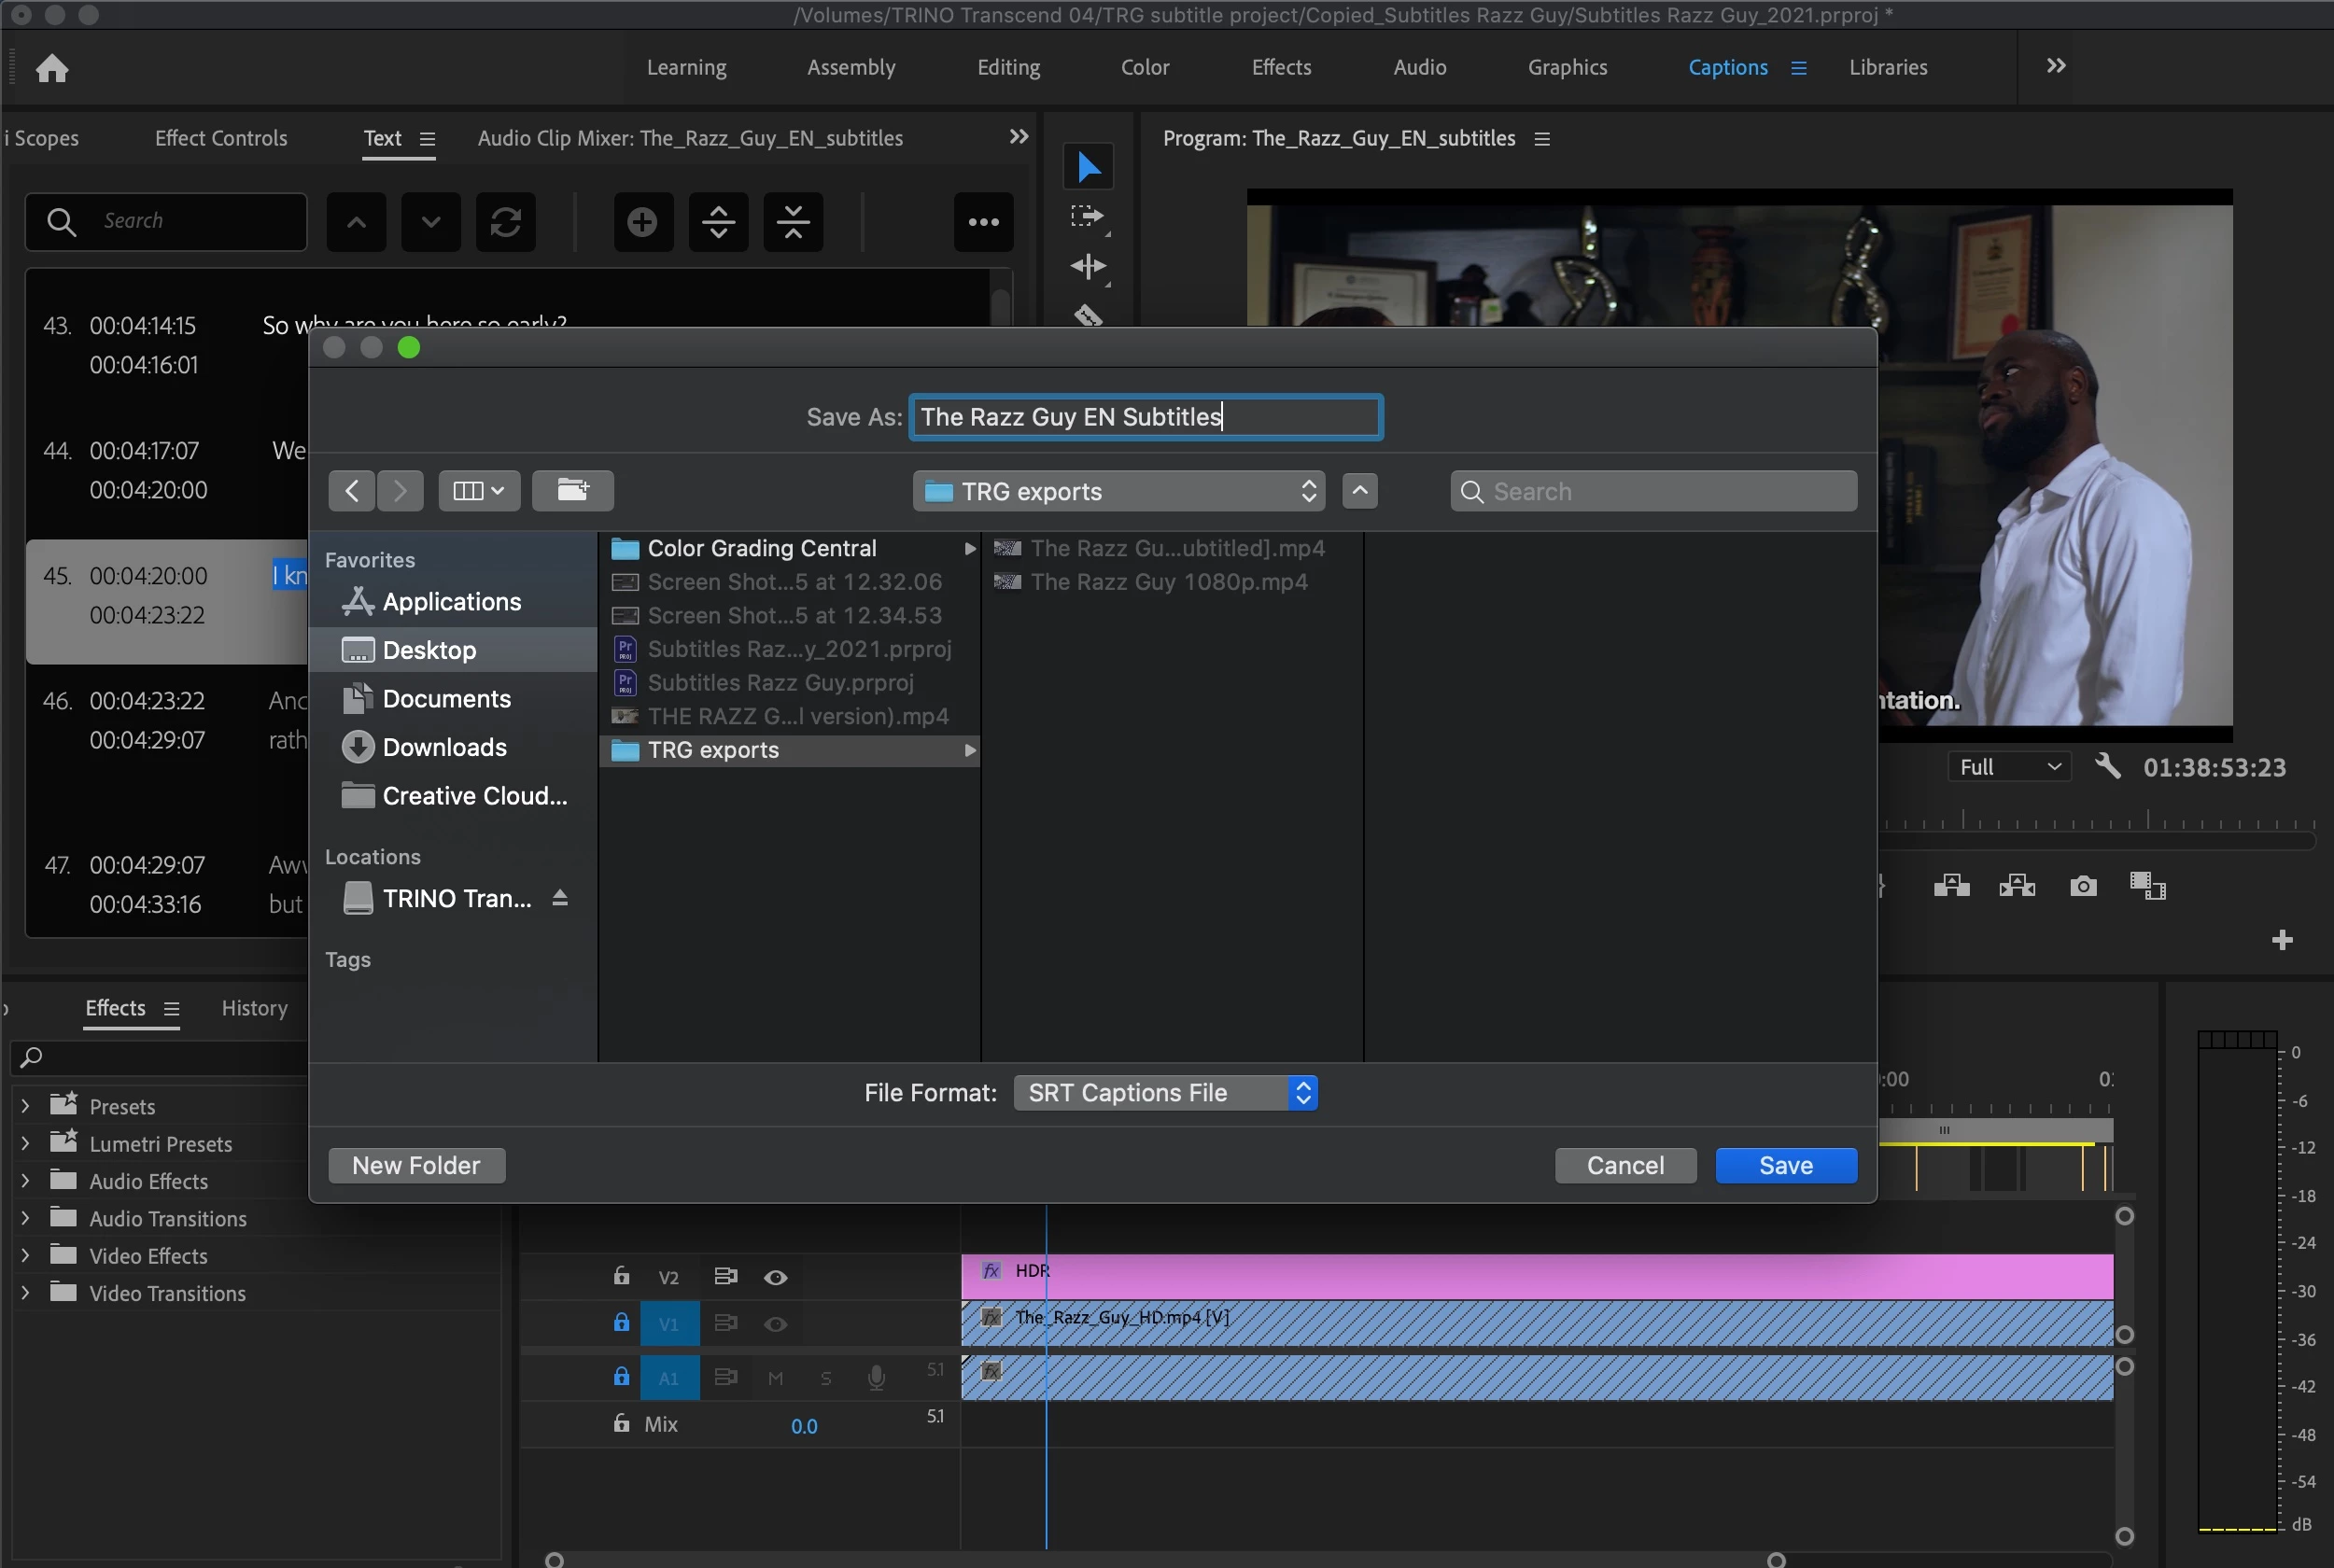Unlock the A1 audio track

(x=621, y=1377)
